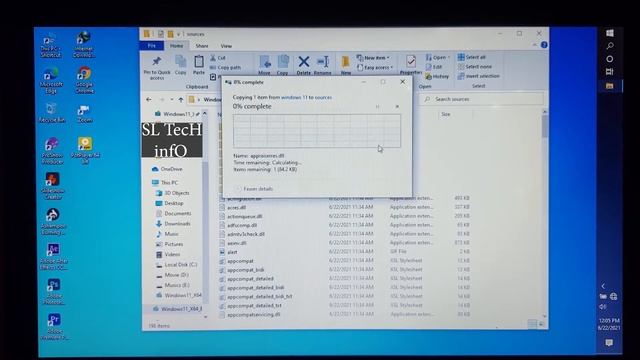
Task: Cancel the copy with the small X
Action: 397,107
